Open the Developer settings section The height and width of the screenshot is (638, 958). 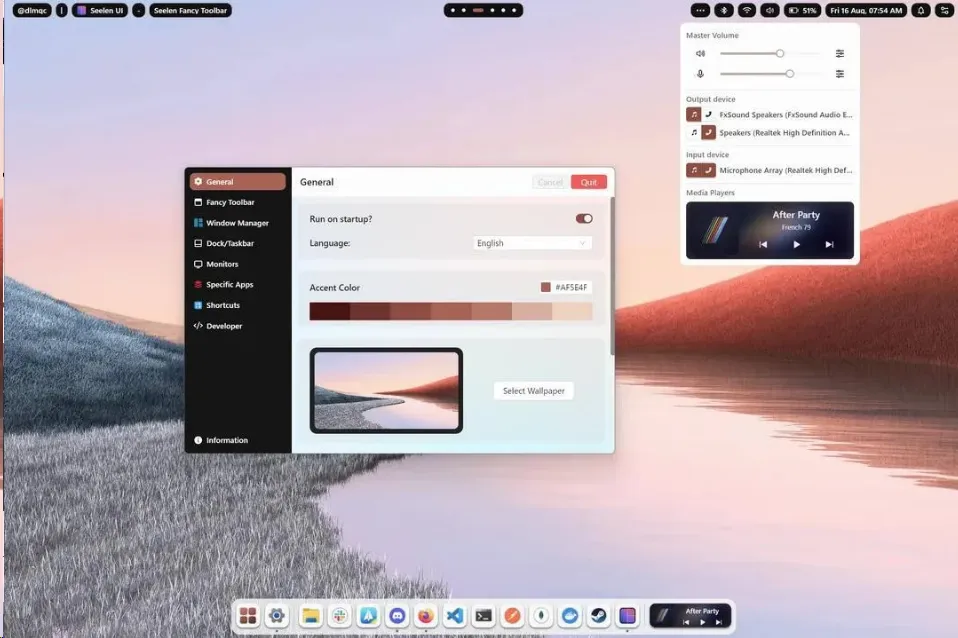(x=237, y=326)
